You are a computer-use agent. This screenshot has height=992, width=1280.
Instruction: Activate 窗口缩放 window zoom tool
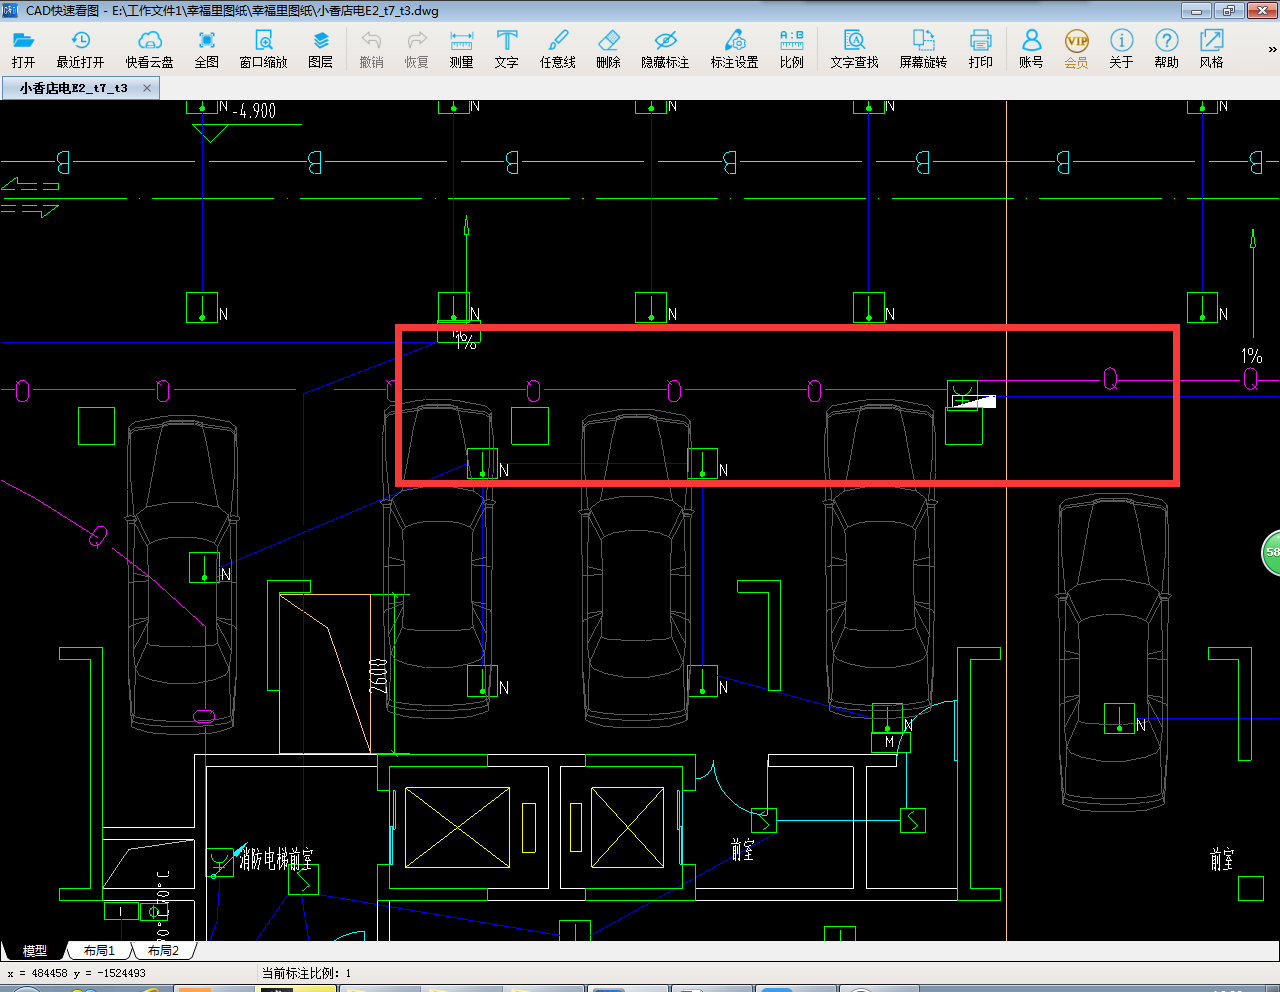click(264, 49)
